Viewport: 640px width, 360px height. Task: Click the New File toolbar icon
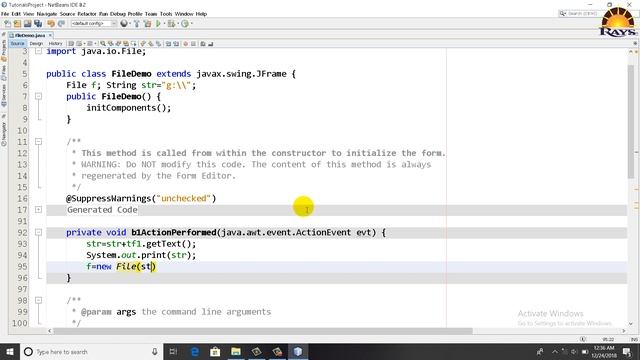[x=7, y=24]
